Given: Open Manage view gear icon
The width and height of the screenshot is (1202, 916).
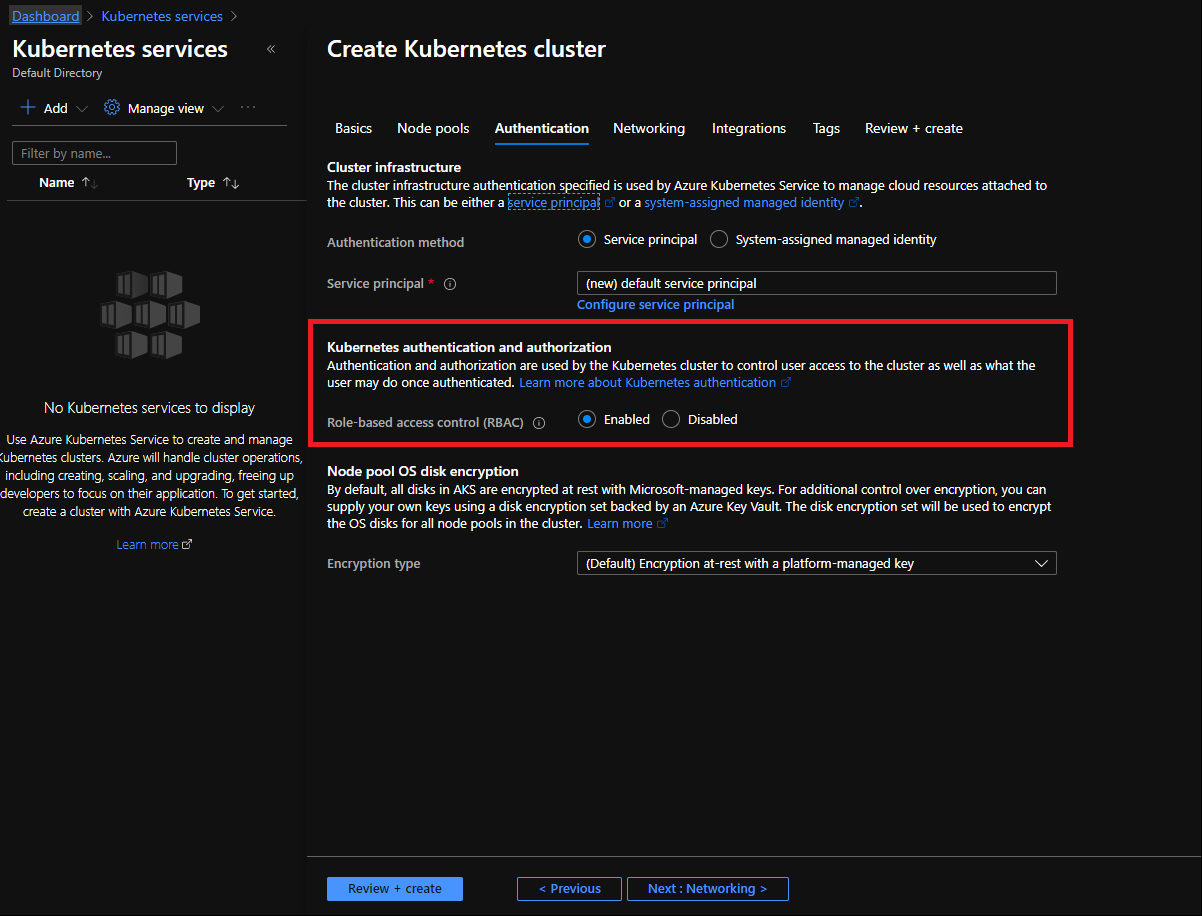Looking at the screenshot, I should pyautogui.click(x=112, y=108).
